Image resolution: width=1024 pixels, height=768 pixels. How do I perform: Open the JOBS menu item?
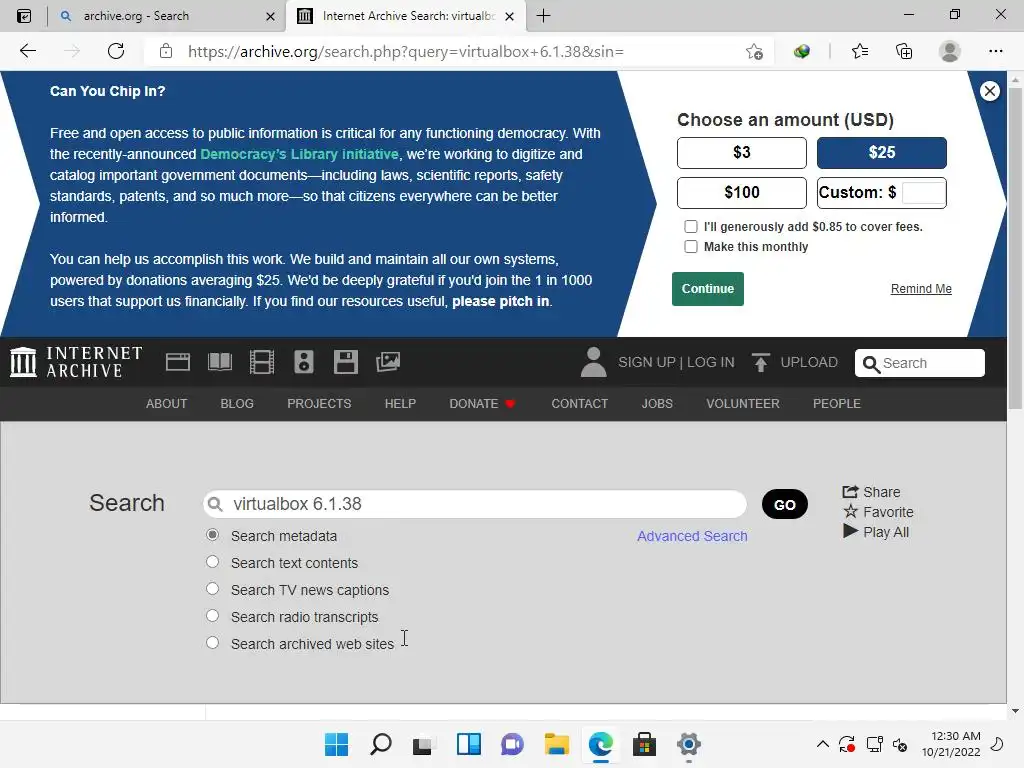coord(657,404)
